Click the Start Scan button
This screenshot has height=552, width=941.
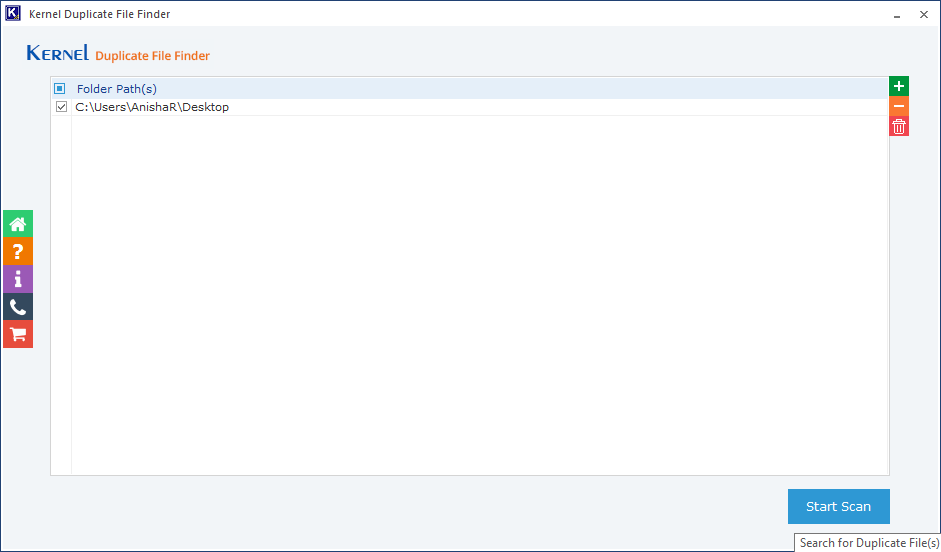tap(838, 506)
